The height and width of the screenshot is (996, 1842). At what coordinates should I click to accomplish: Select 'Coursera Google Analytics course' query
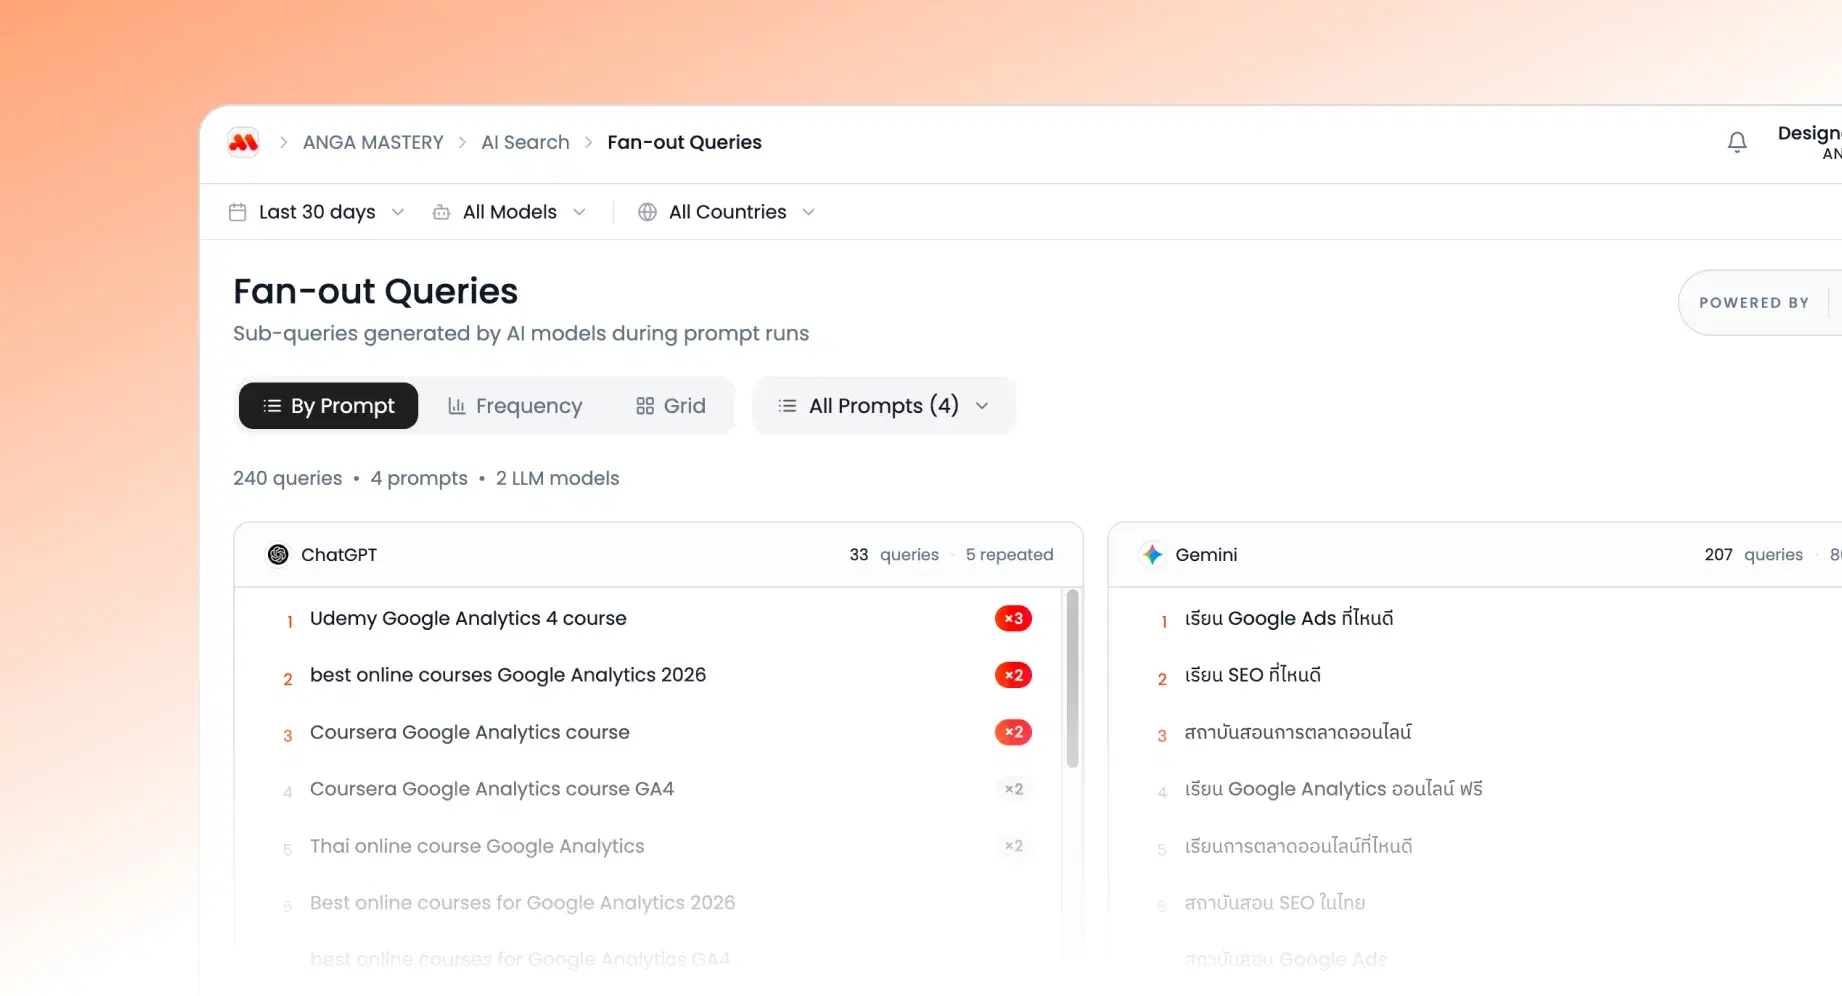(470, 732)
